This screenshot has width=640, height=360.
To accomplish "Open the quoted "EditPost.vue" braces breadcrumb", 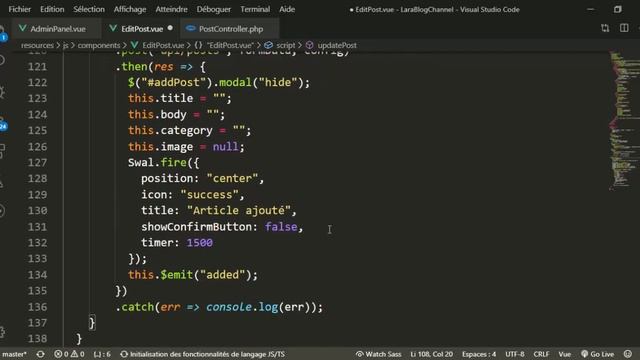I will coord(224,45).
